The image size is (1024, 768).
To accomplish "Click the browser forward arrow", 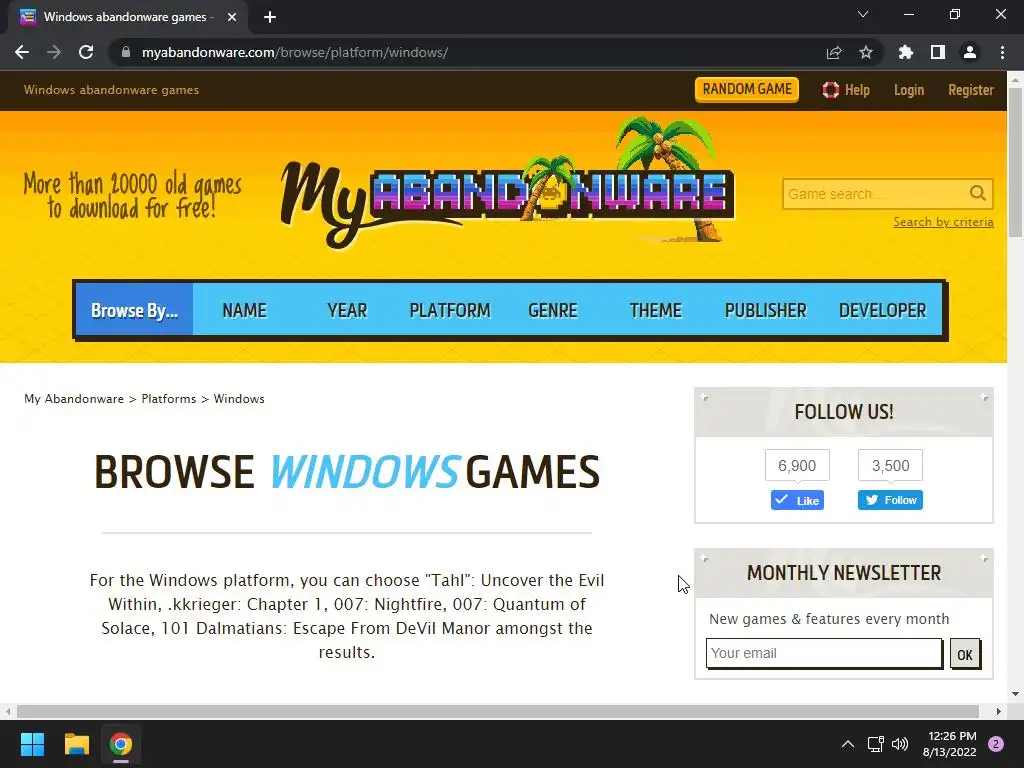I will pyautogui.click(x=54, y=52).
